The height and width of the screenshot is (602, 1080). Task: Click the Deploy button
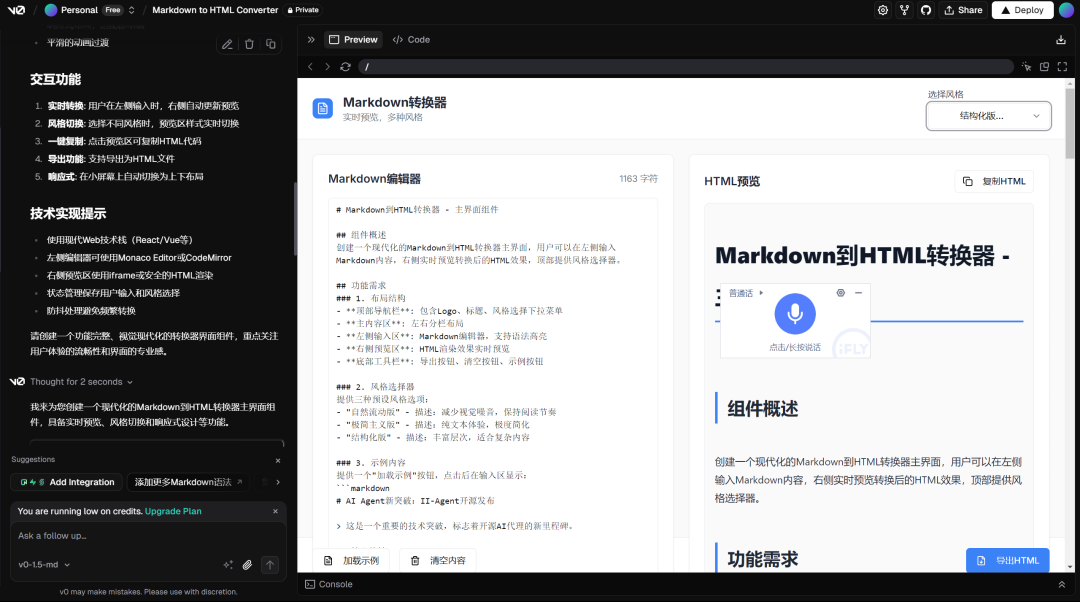(x=1022, y=10)
